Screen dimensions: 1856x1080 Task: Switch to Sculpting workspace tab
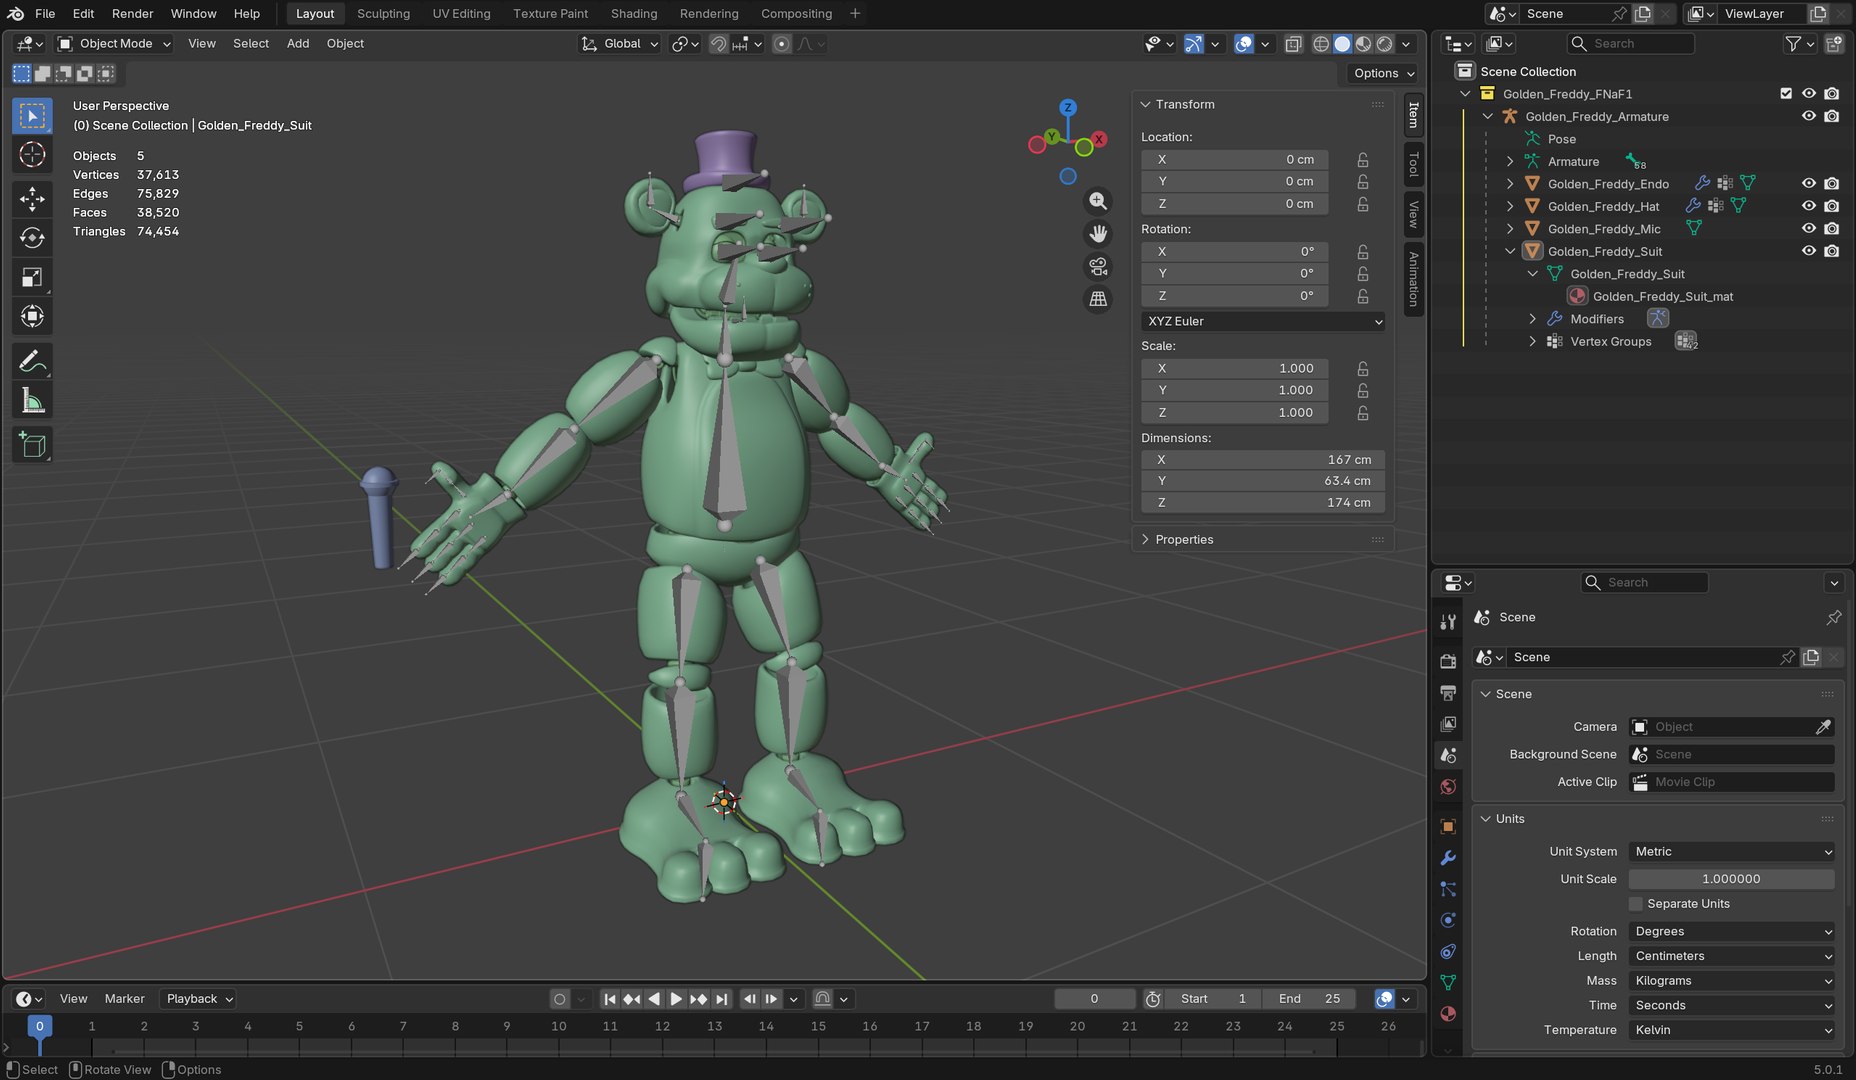[x=383, y=14]
